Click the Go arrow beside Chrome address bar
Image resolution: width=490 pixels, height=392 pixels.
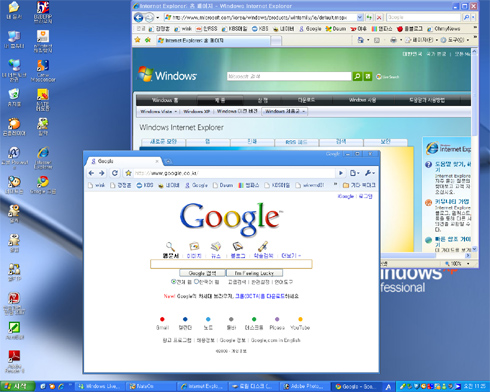coord(341,173)
